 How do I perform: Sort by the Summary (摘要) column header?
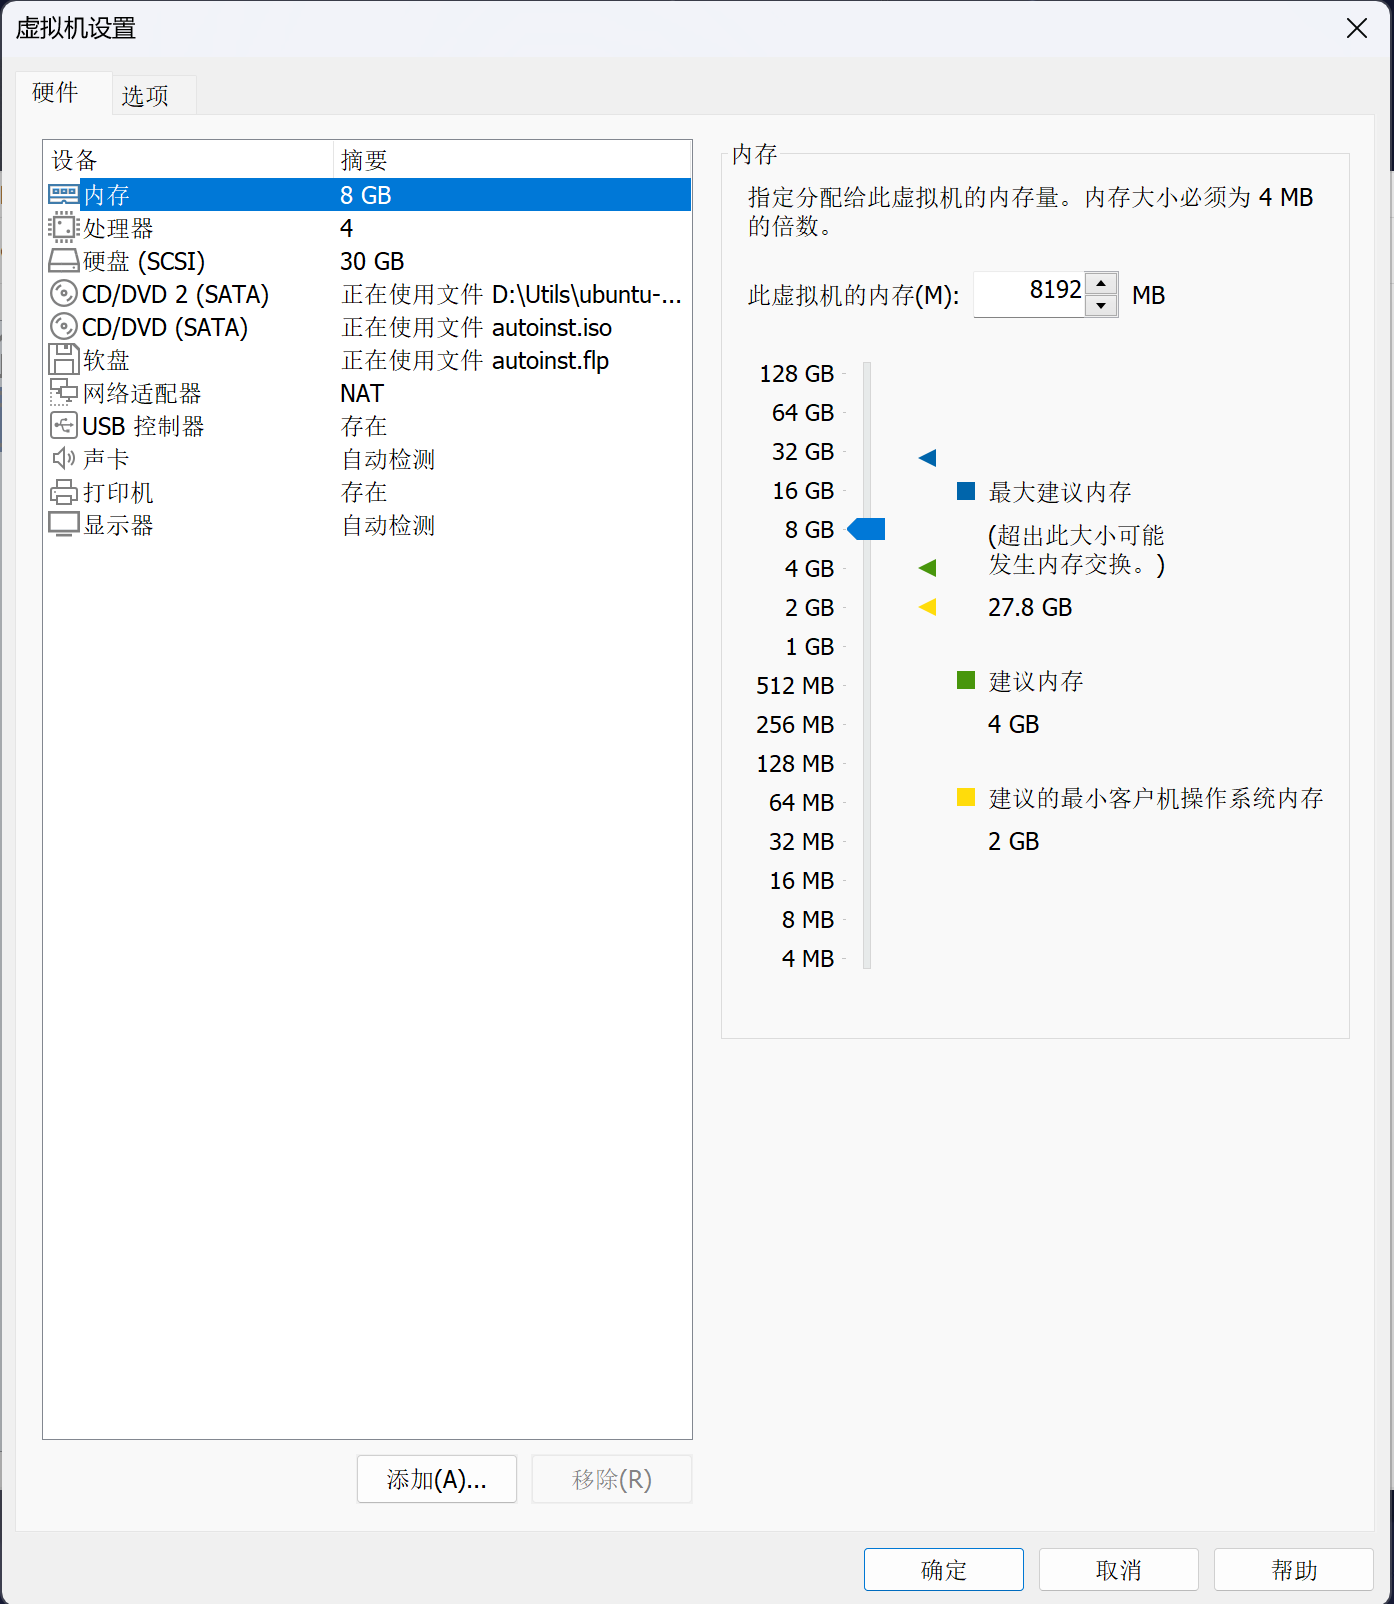512,160
